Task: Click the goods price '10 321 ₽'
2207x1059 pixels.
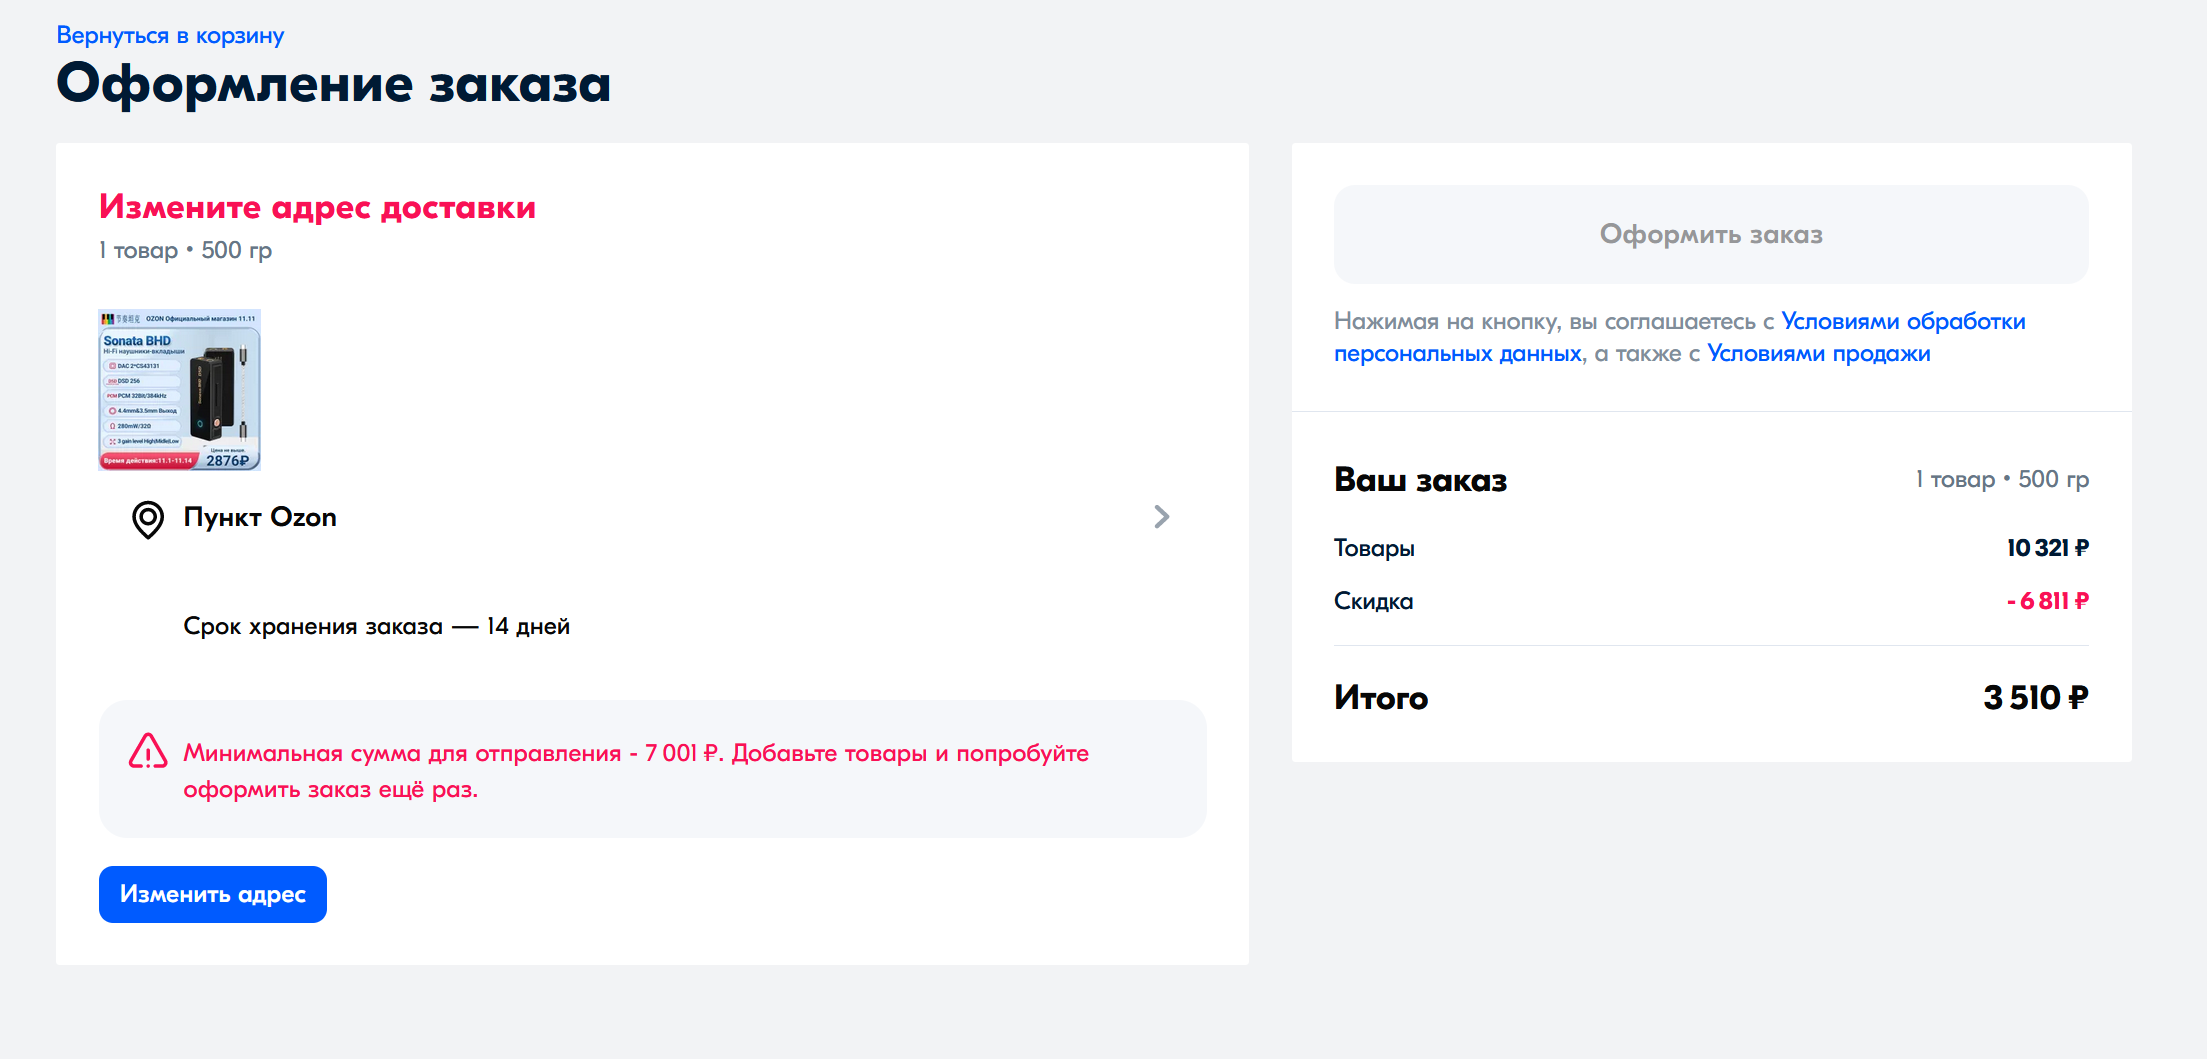Action: click(x=2048, y=548)
